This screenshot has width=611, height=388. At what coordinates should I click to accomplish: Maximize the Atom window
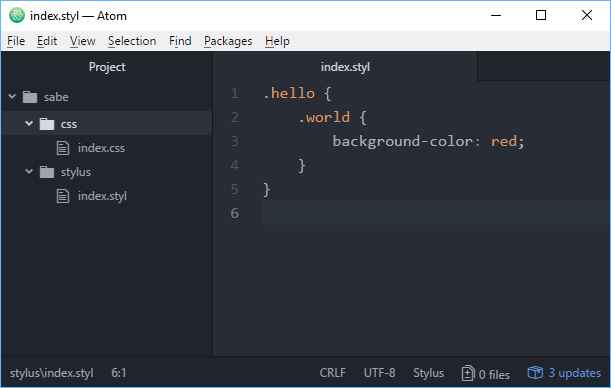point(541,16)
